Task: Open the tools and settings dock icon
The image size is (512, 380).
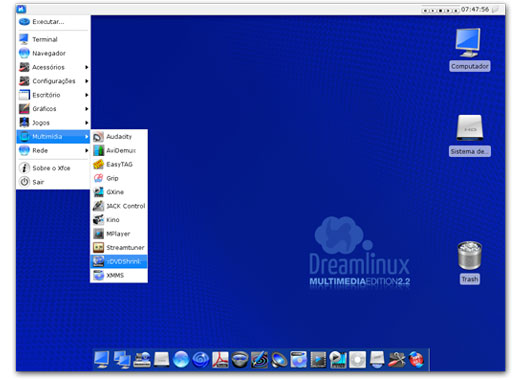Action: (397, 360)
